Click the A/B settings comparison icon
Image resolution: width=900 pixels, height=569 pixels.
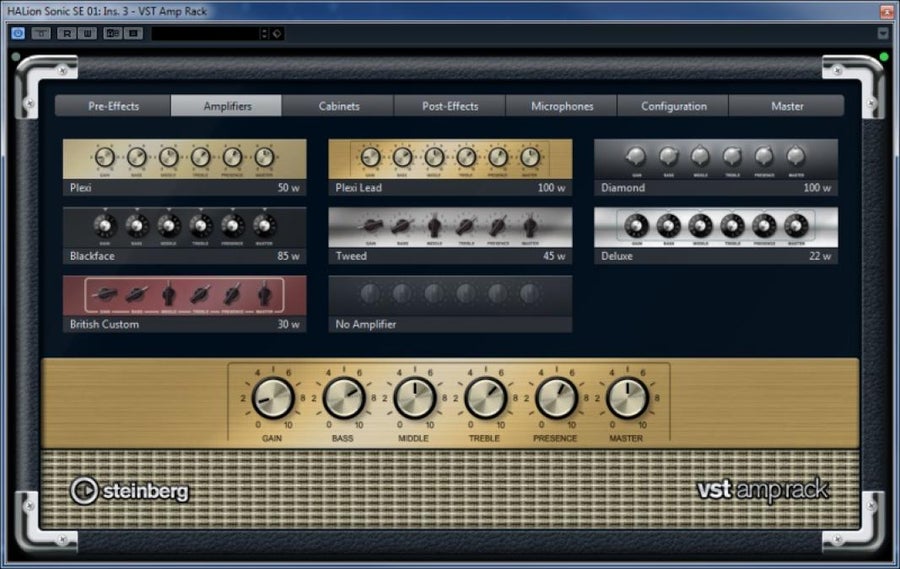(x=112, y=33)
